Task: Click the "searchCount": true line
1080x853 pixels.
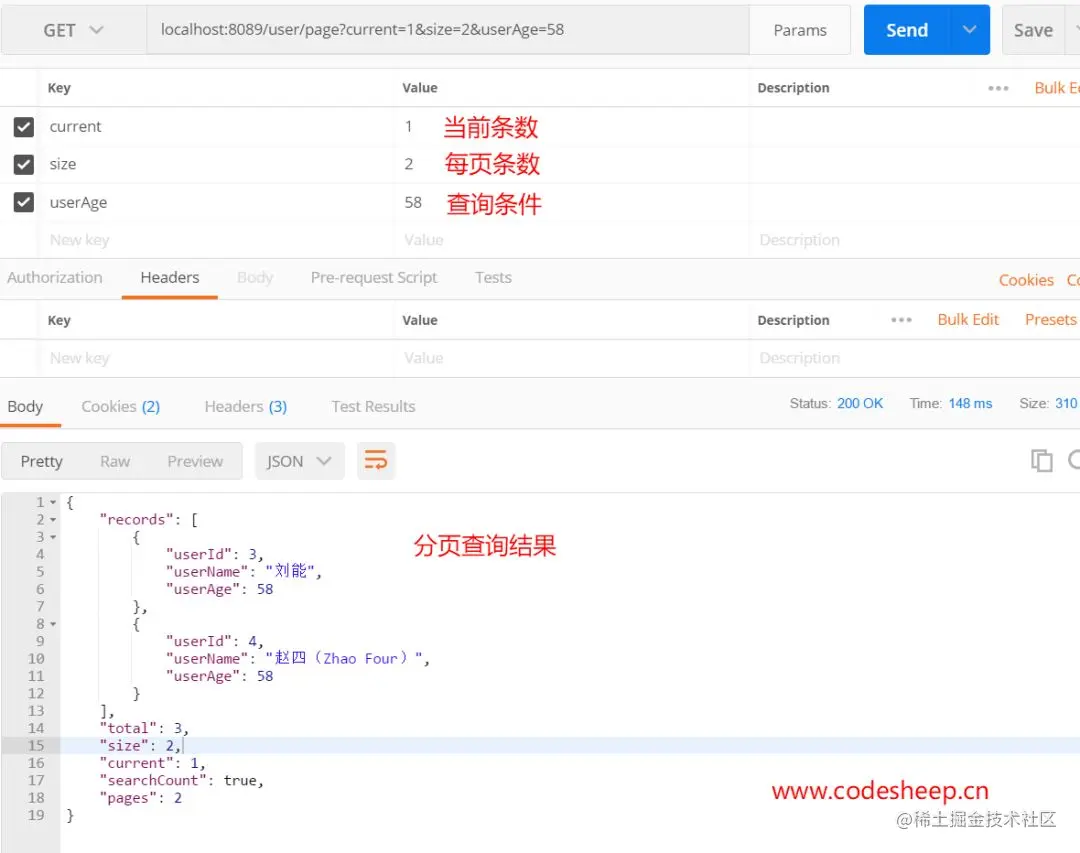Action: [182, 781]
